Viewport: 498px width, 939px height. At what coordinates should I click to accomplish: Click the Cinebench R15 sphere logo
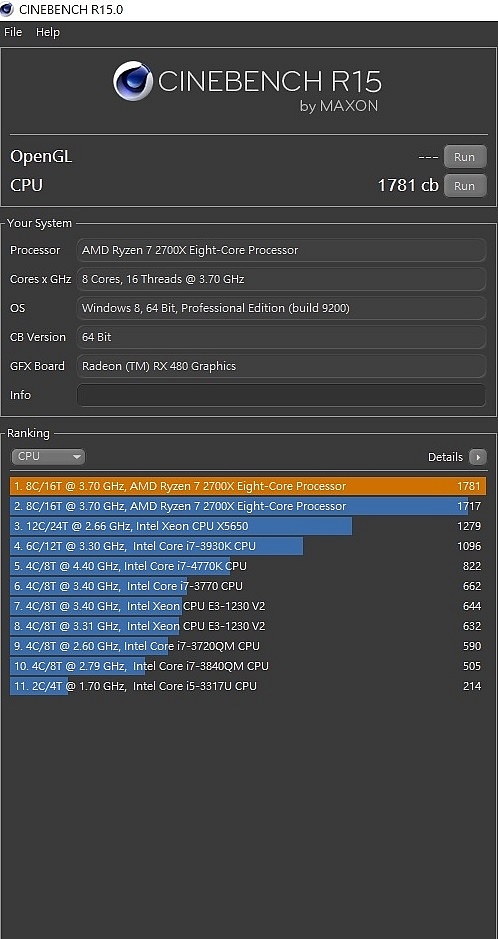coord(132,81)
